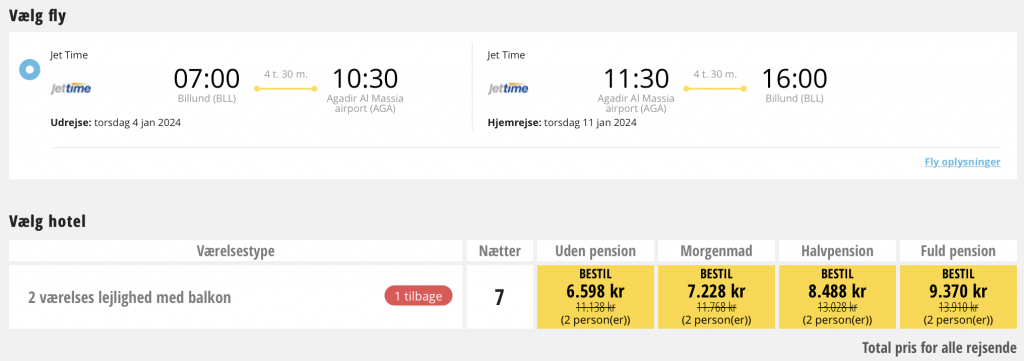Book Halvpension option for 8.488 kr
Screen dimensions: 1024x361
[x=837, y=297]
